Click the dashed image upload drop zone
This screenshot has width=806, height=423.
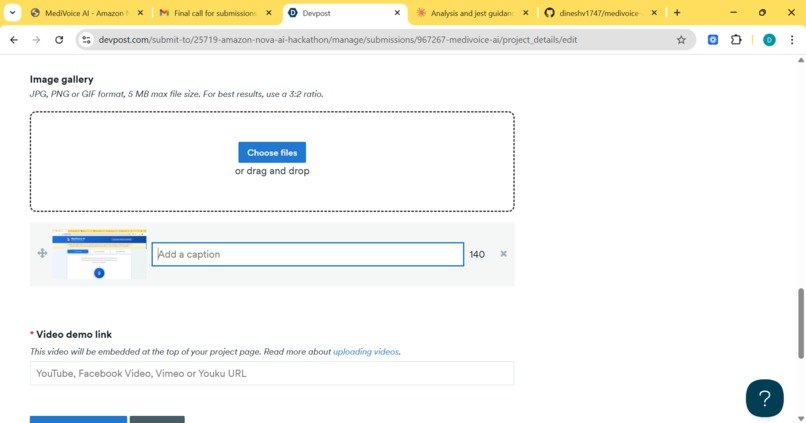coord(272,161)
